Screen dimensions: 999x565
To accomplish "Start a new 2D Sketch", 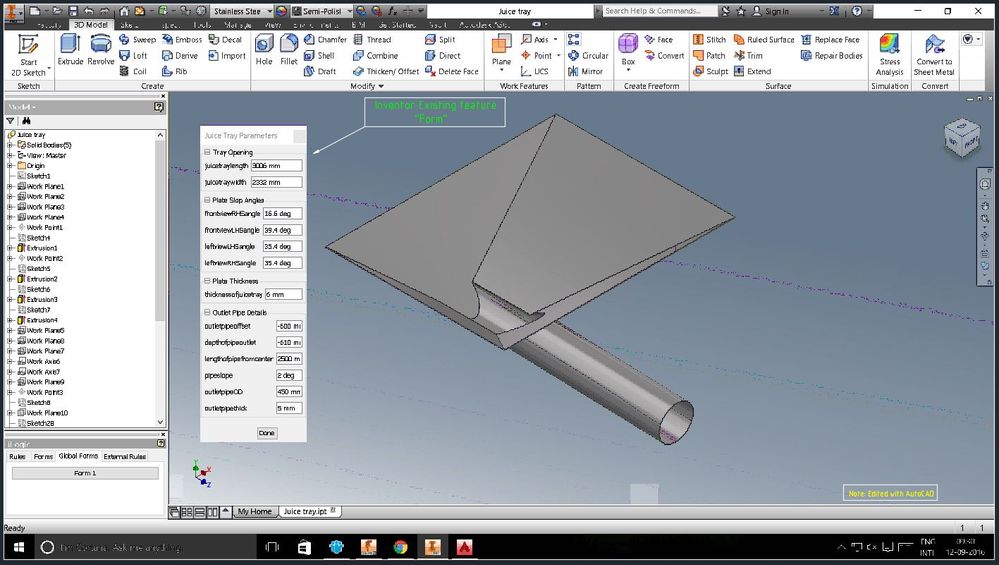I will pyautogui.click(x=28, y=55).
